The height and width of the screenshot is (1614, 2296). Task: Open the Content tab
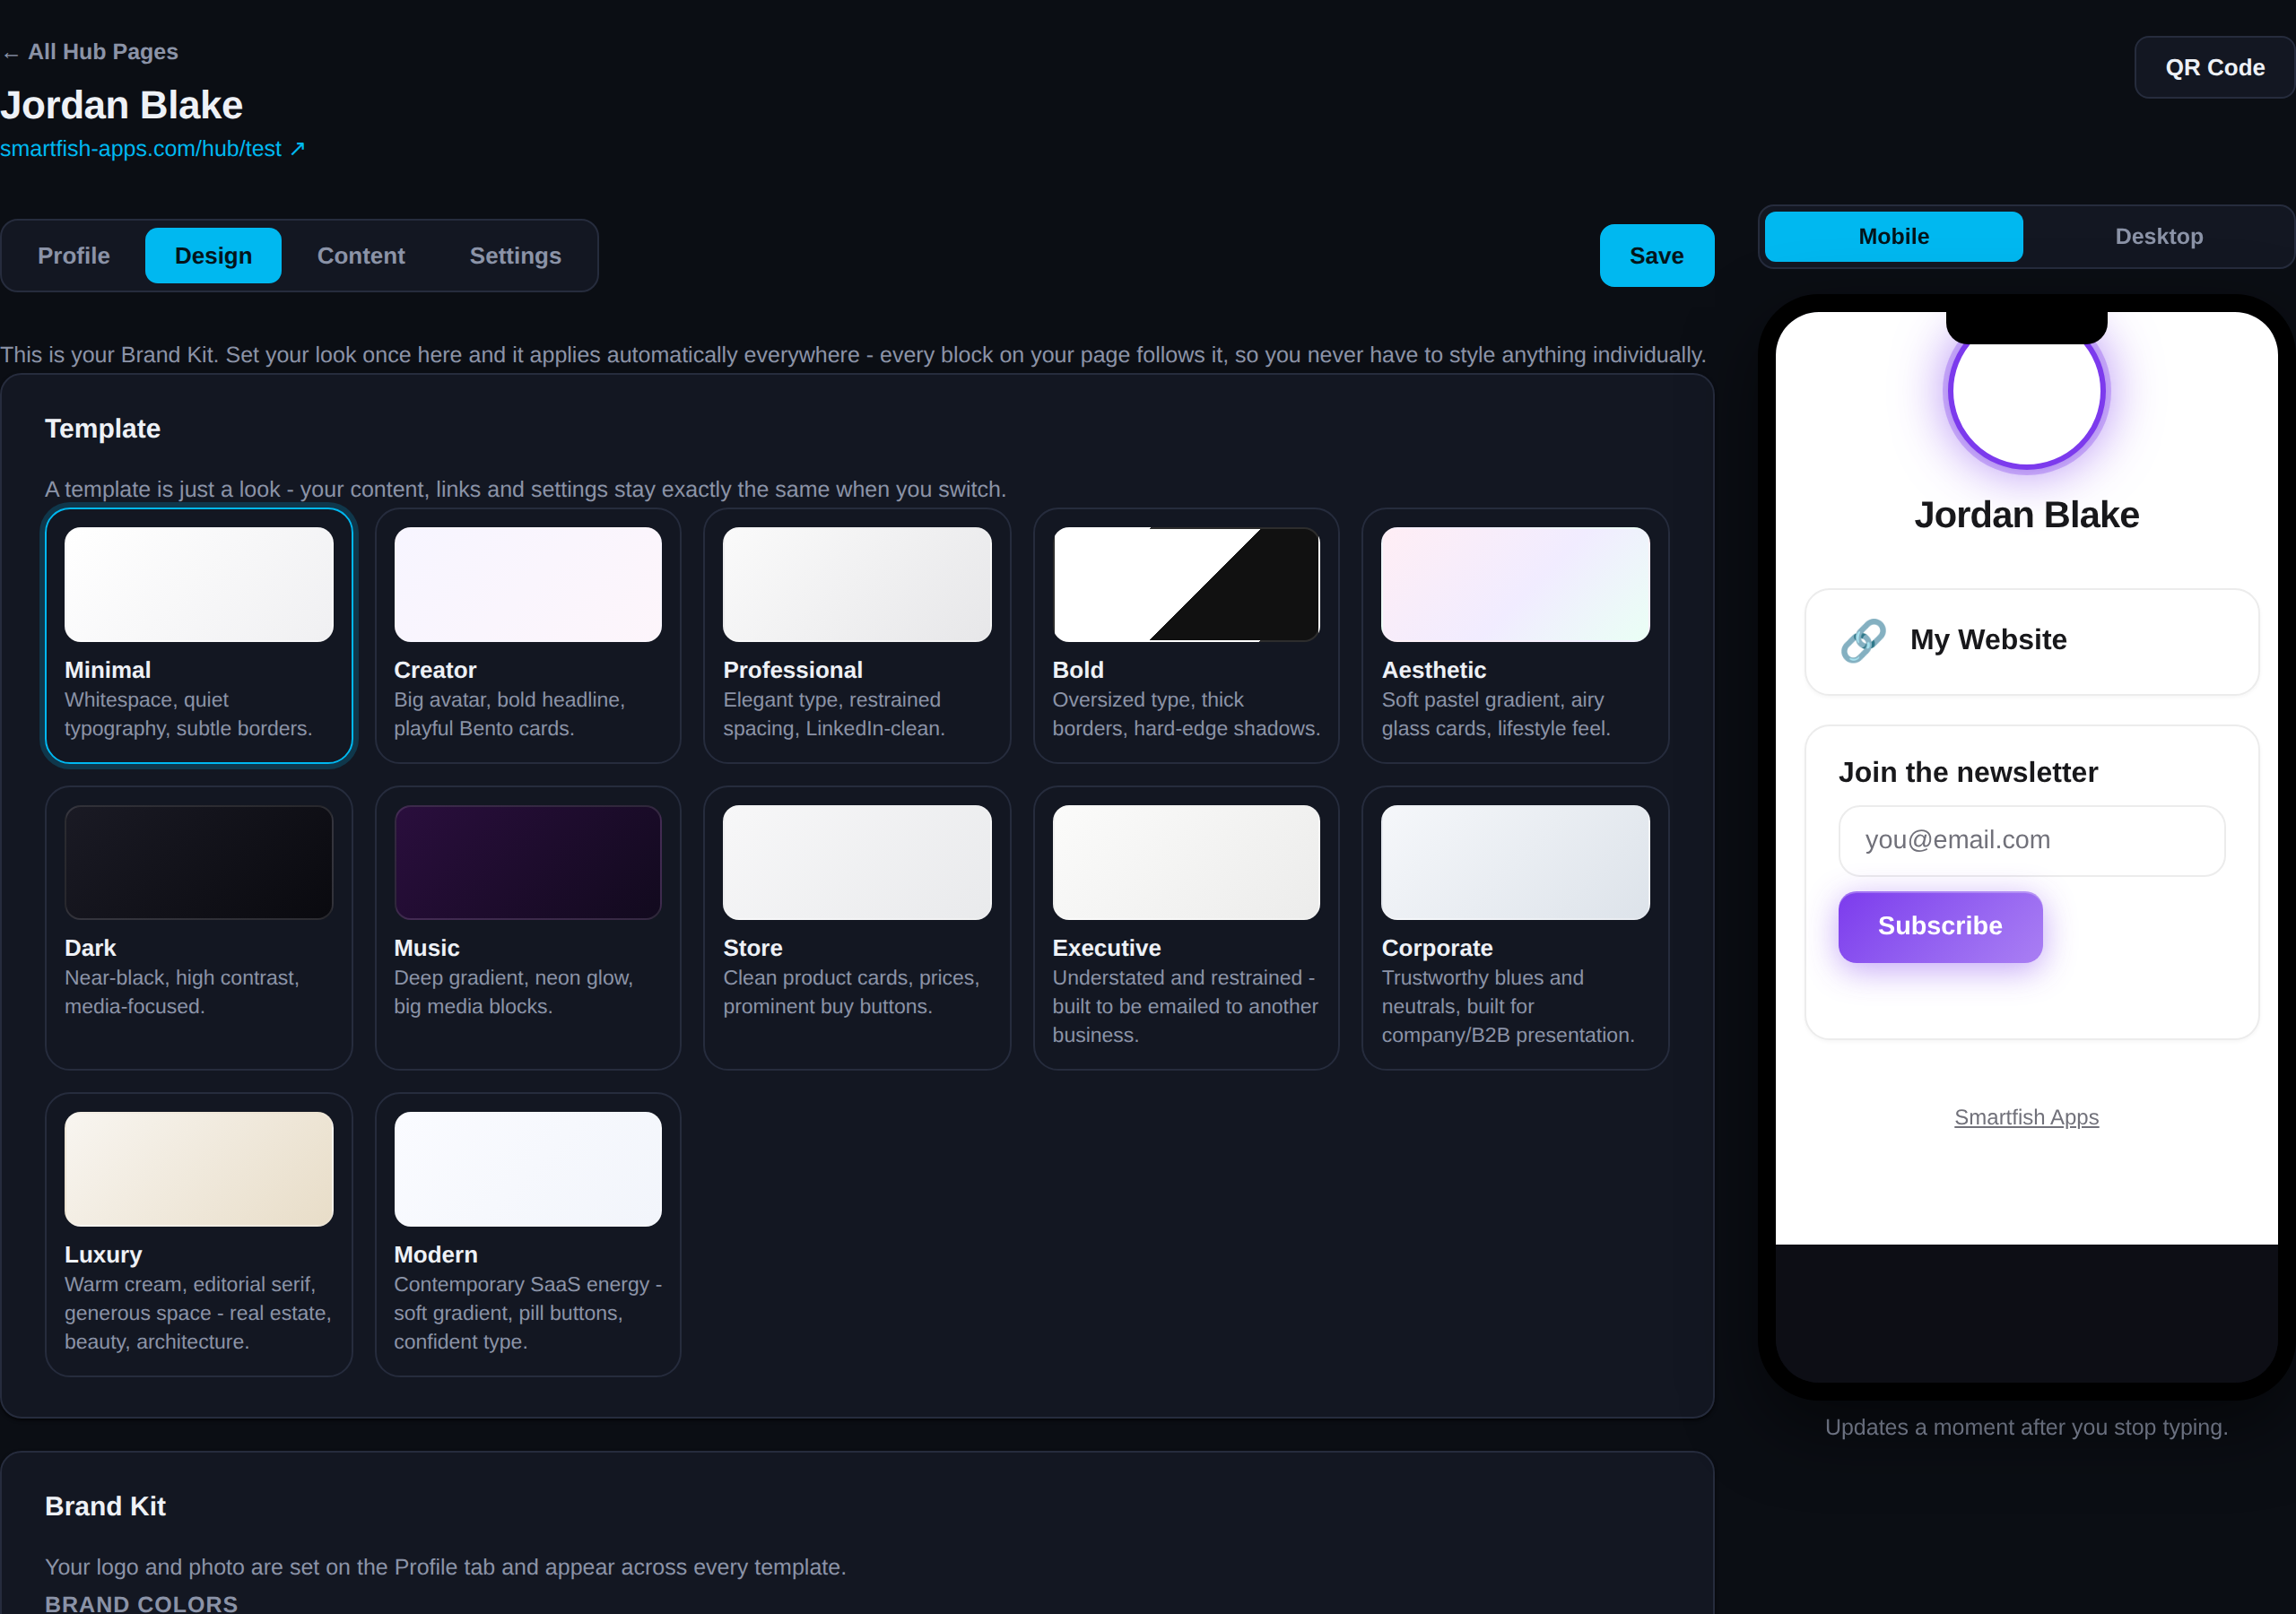pos(361,256)
